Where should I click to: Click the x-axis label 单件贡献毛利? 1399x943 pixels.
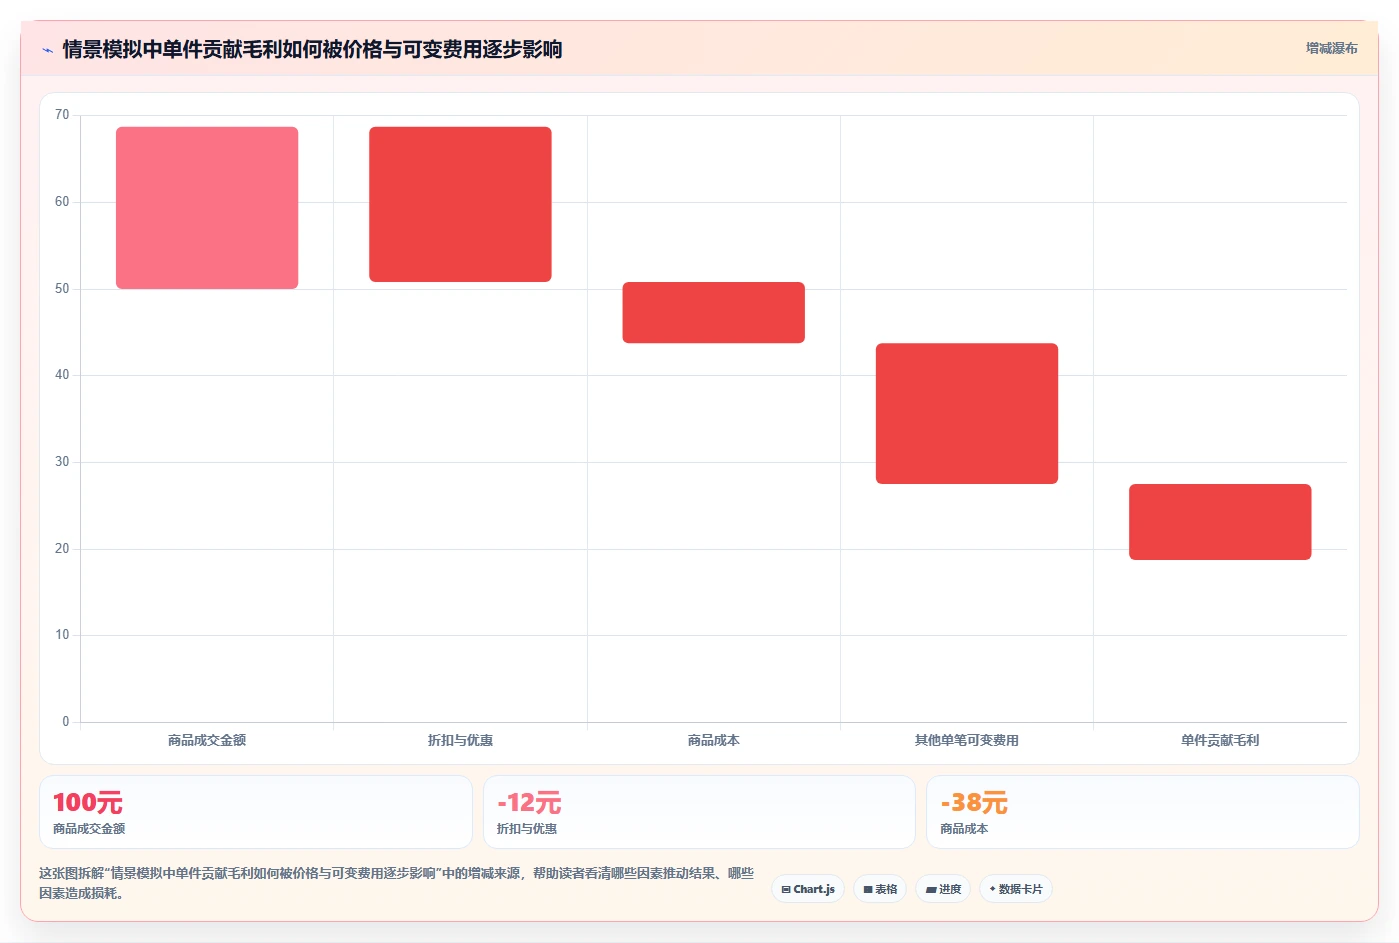1220,740
